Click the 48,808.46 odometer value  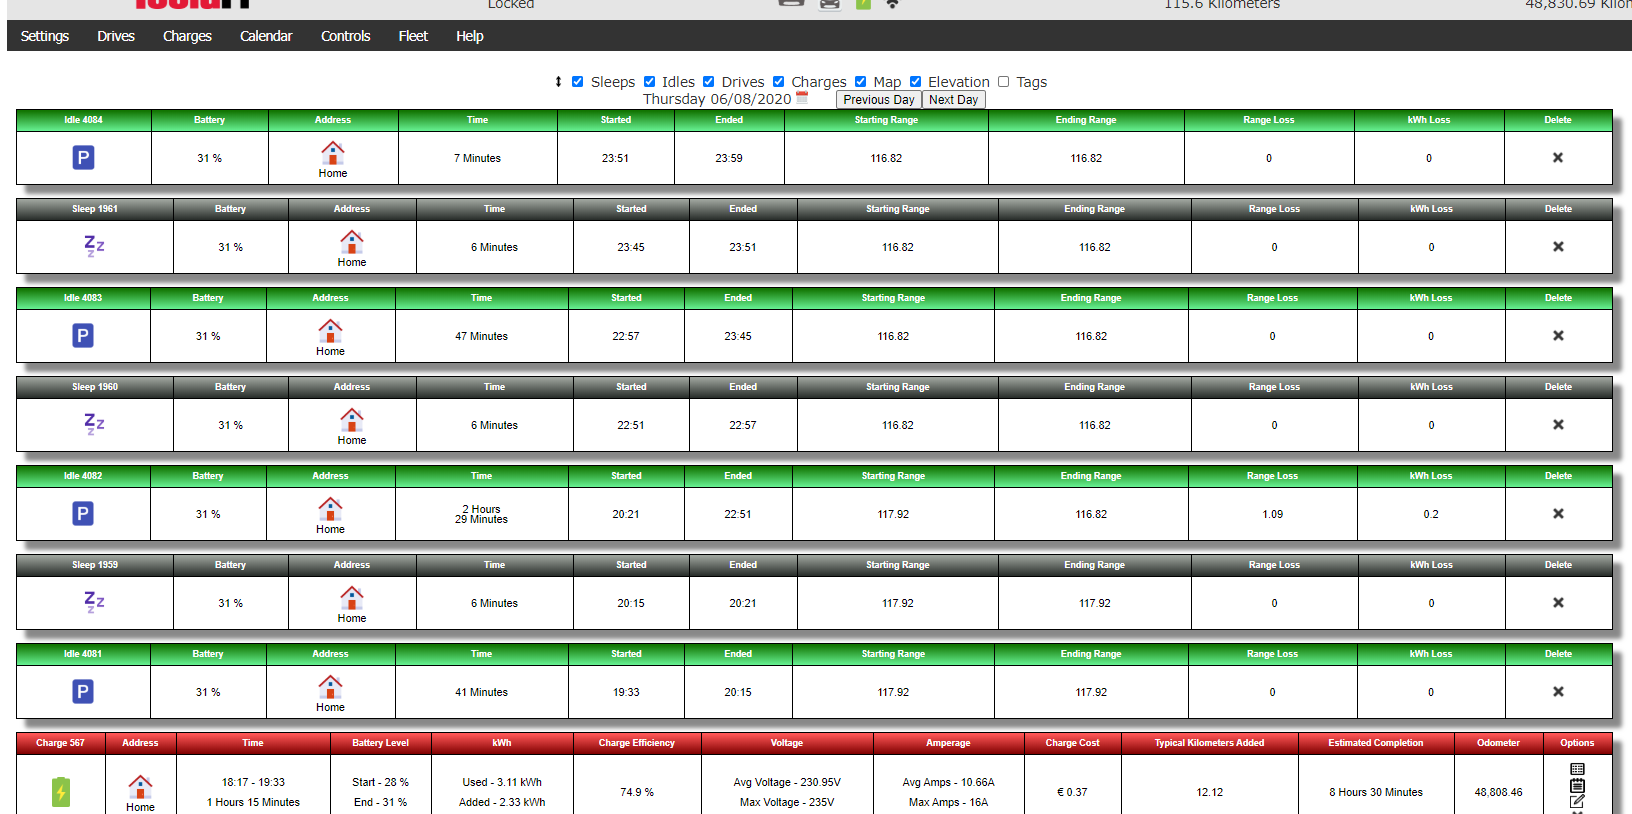[1499, 792]
